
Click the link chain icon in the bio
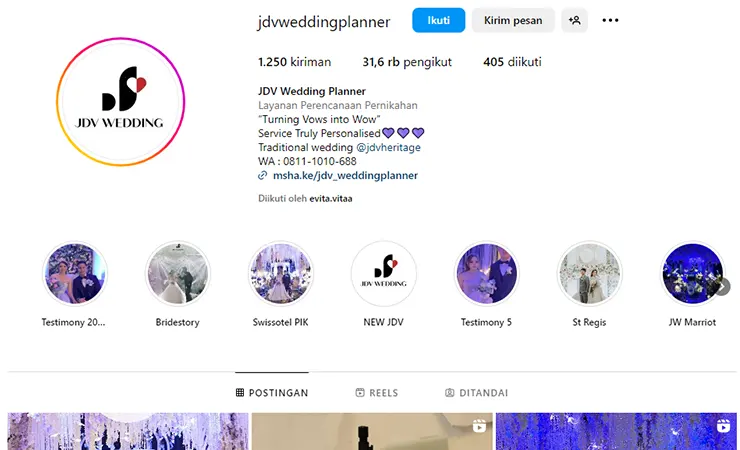click(x=262, y=175)
